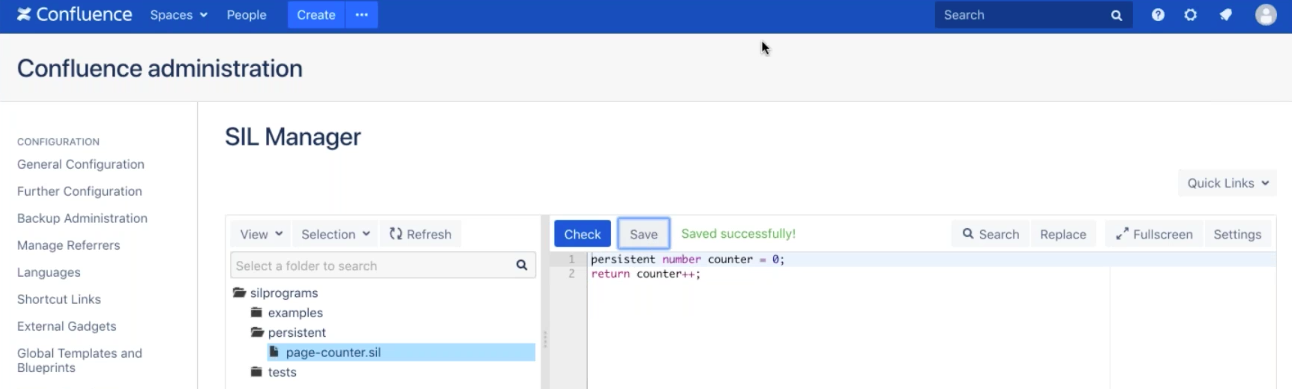
Task: Click the Confluence logo in header
Action: point(75,15)
